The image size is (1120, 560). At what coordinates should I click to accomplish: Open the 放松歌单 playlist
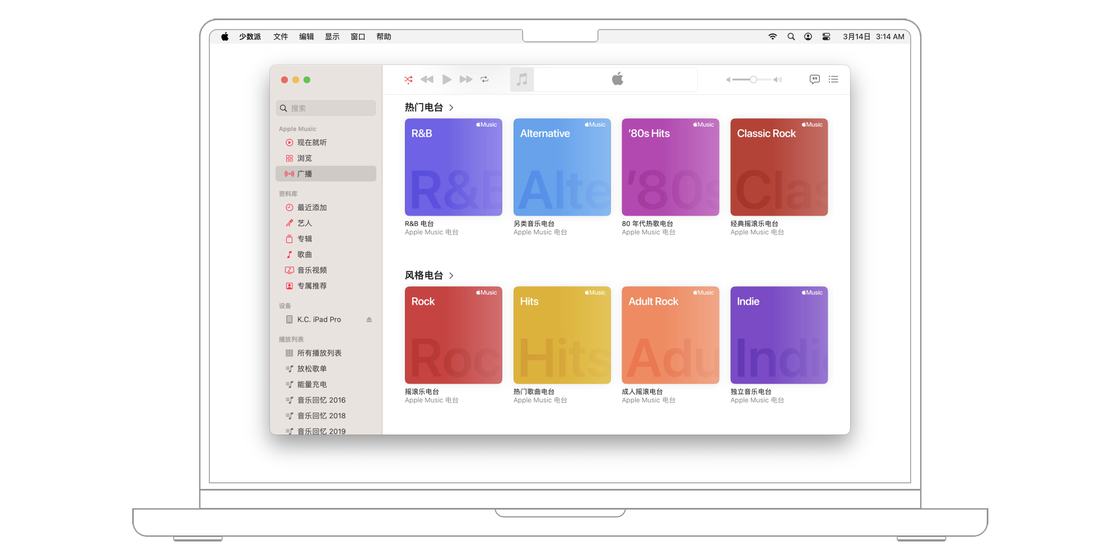pos(311,369)
